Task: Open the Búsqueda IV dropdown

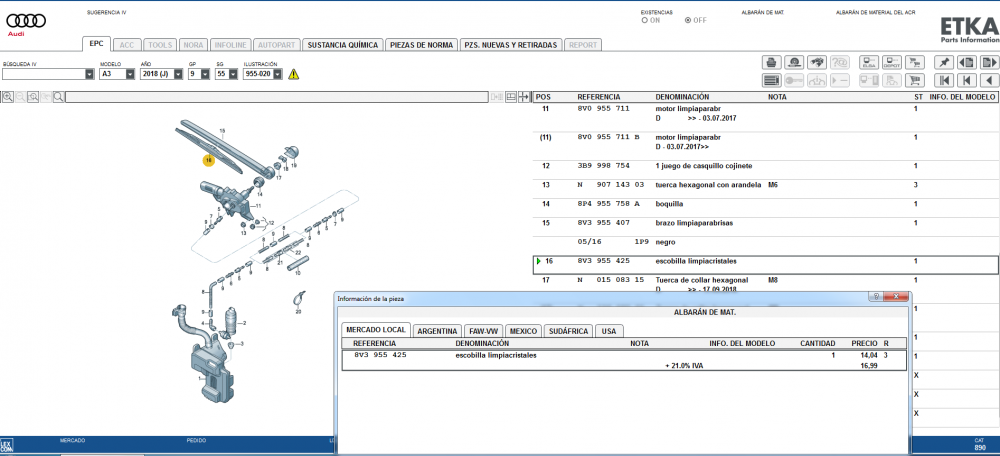Action: pos(89,75)
